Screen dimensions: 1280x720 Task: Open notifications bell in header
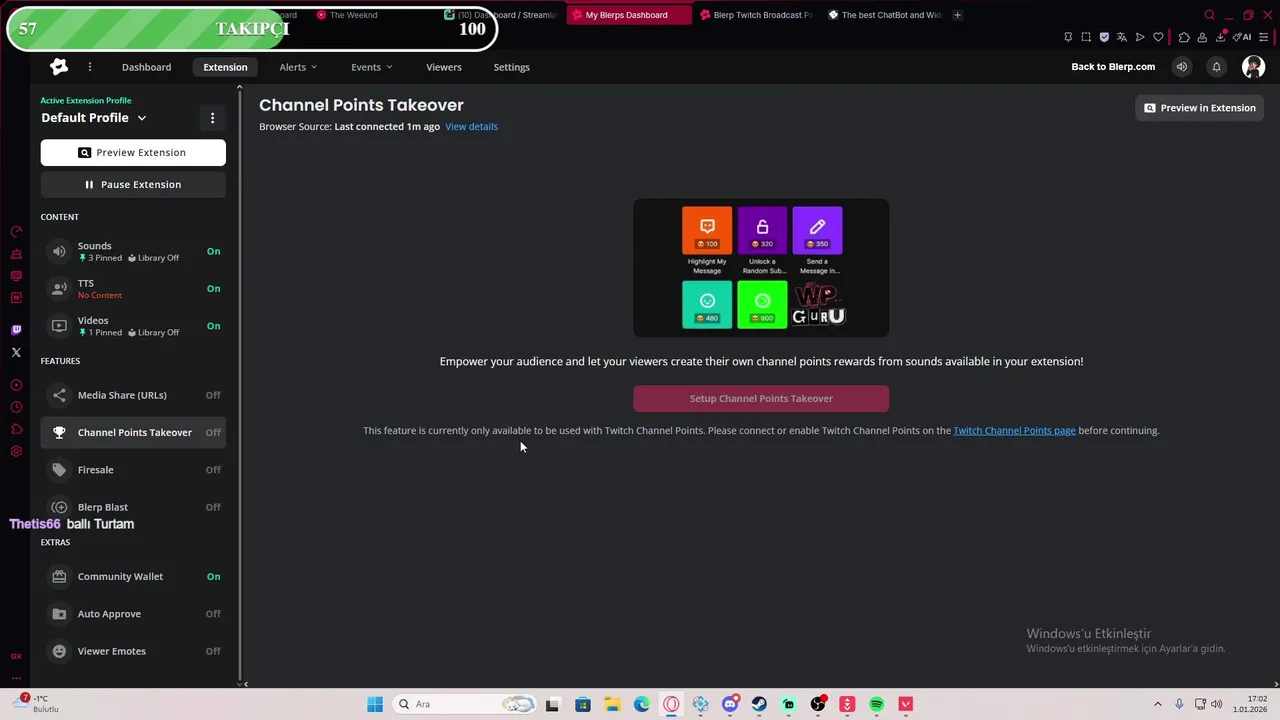coord(1216,67)
